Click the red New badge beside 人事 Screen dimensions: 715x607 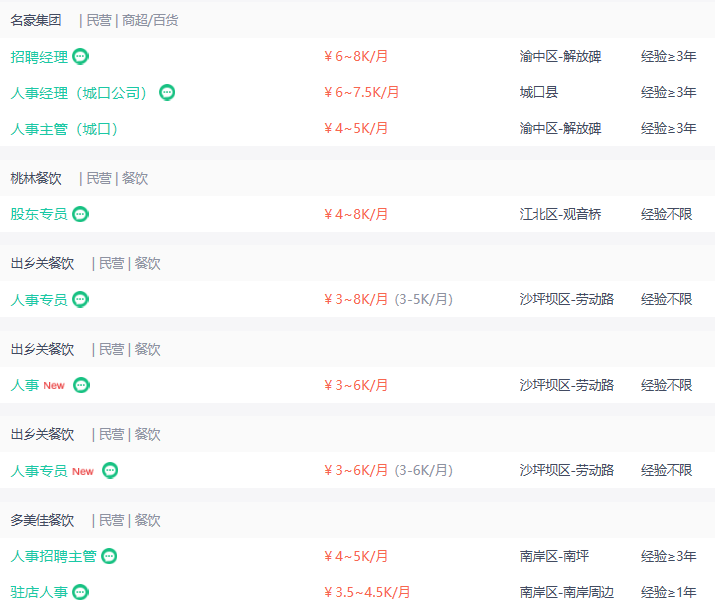tap(54, 386)
